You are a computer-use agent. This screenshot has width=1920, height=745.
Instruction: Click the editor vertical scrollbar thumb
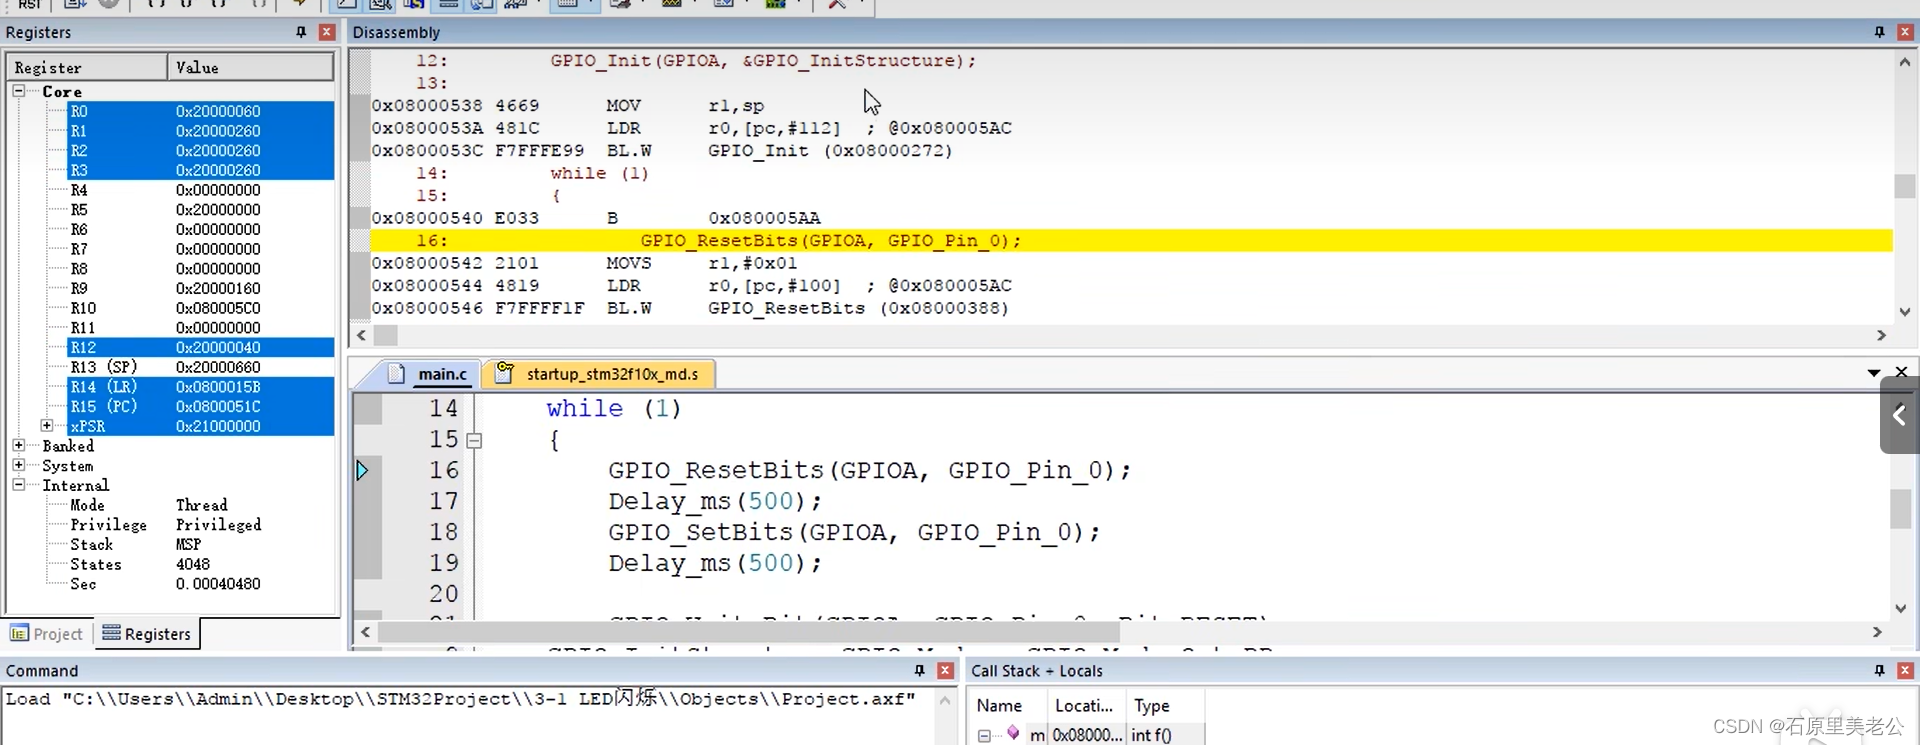tap(1901, 508)
